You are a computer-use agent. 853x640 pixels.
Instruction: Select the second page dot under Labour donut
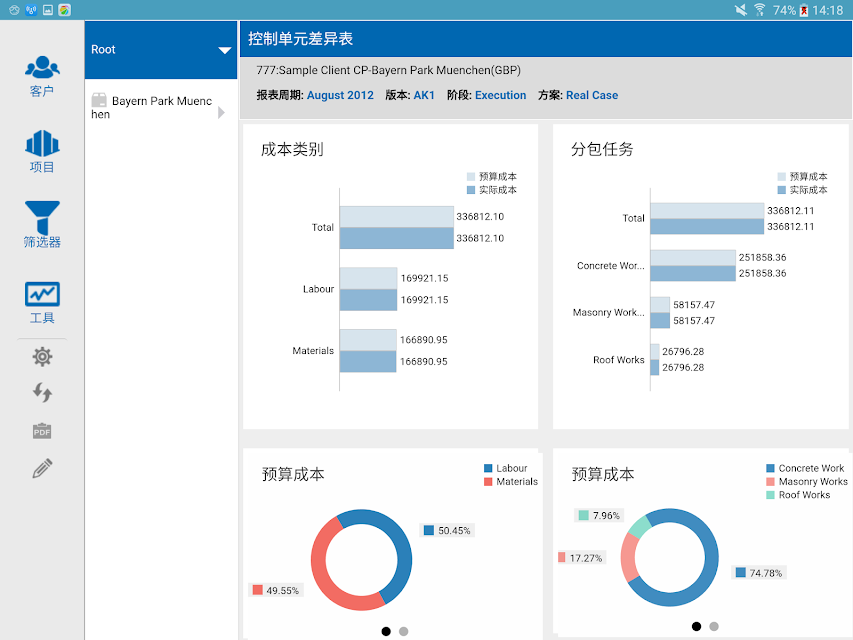pyautogui.click(x=403, y=631)
